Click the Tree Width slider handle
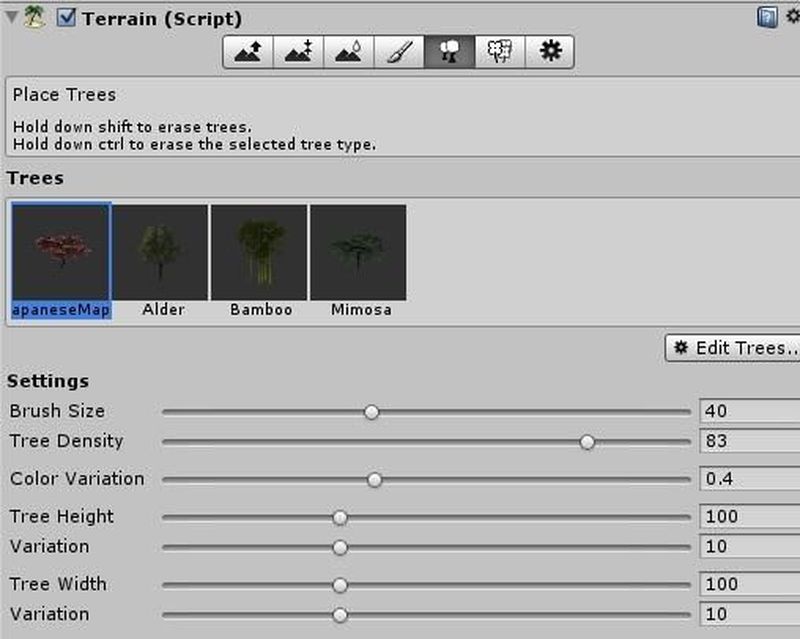 340,585
